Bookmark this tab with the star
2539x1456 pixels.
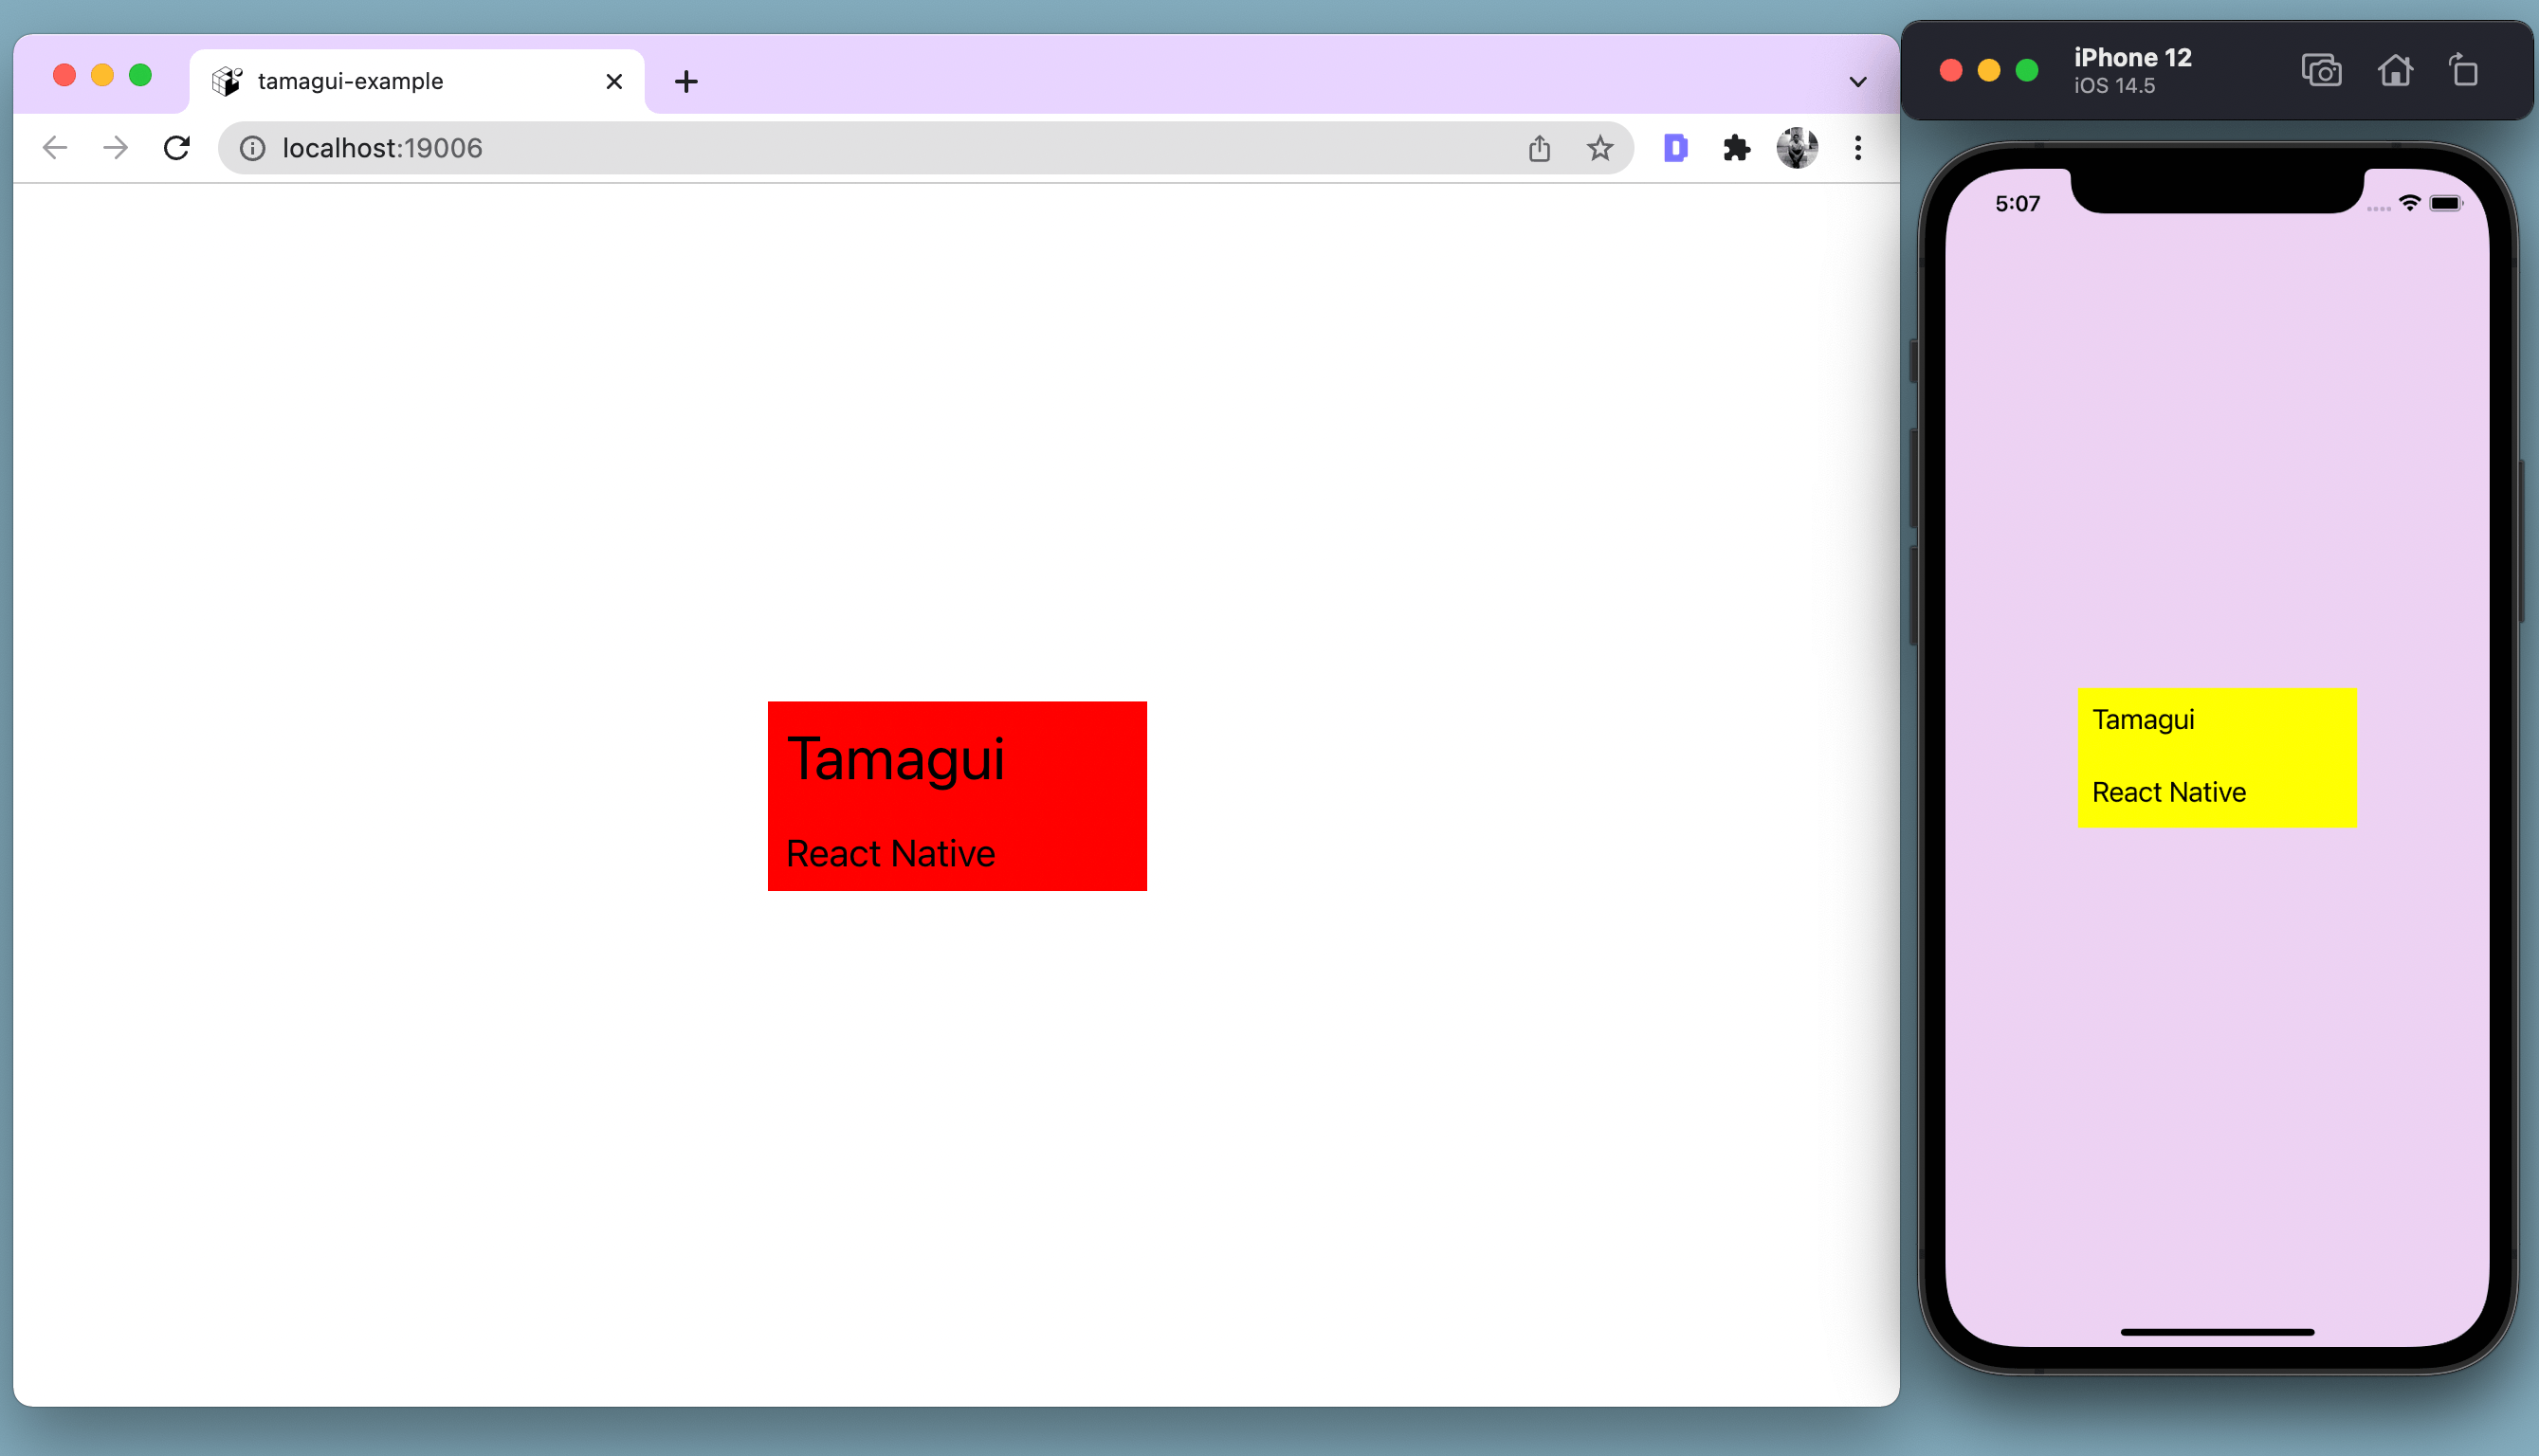pos(1600,148)
